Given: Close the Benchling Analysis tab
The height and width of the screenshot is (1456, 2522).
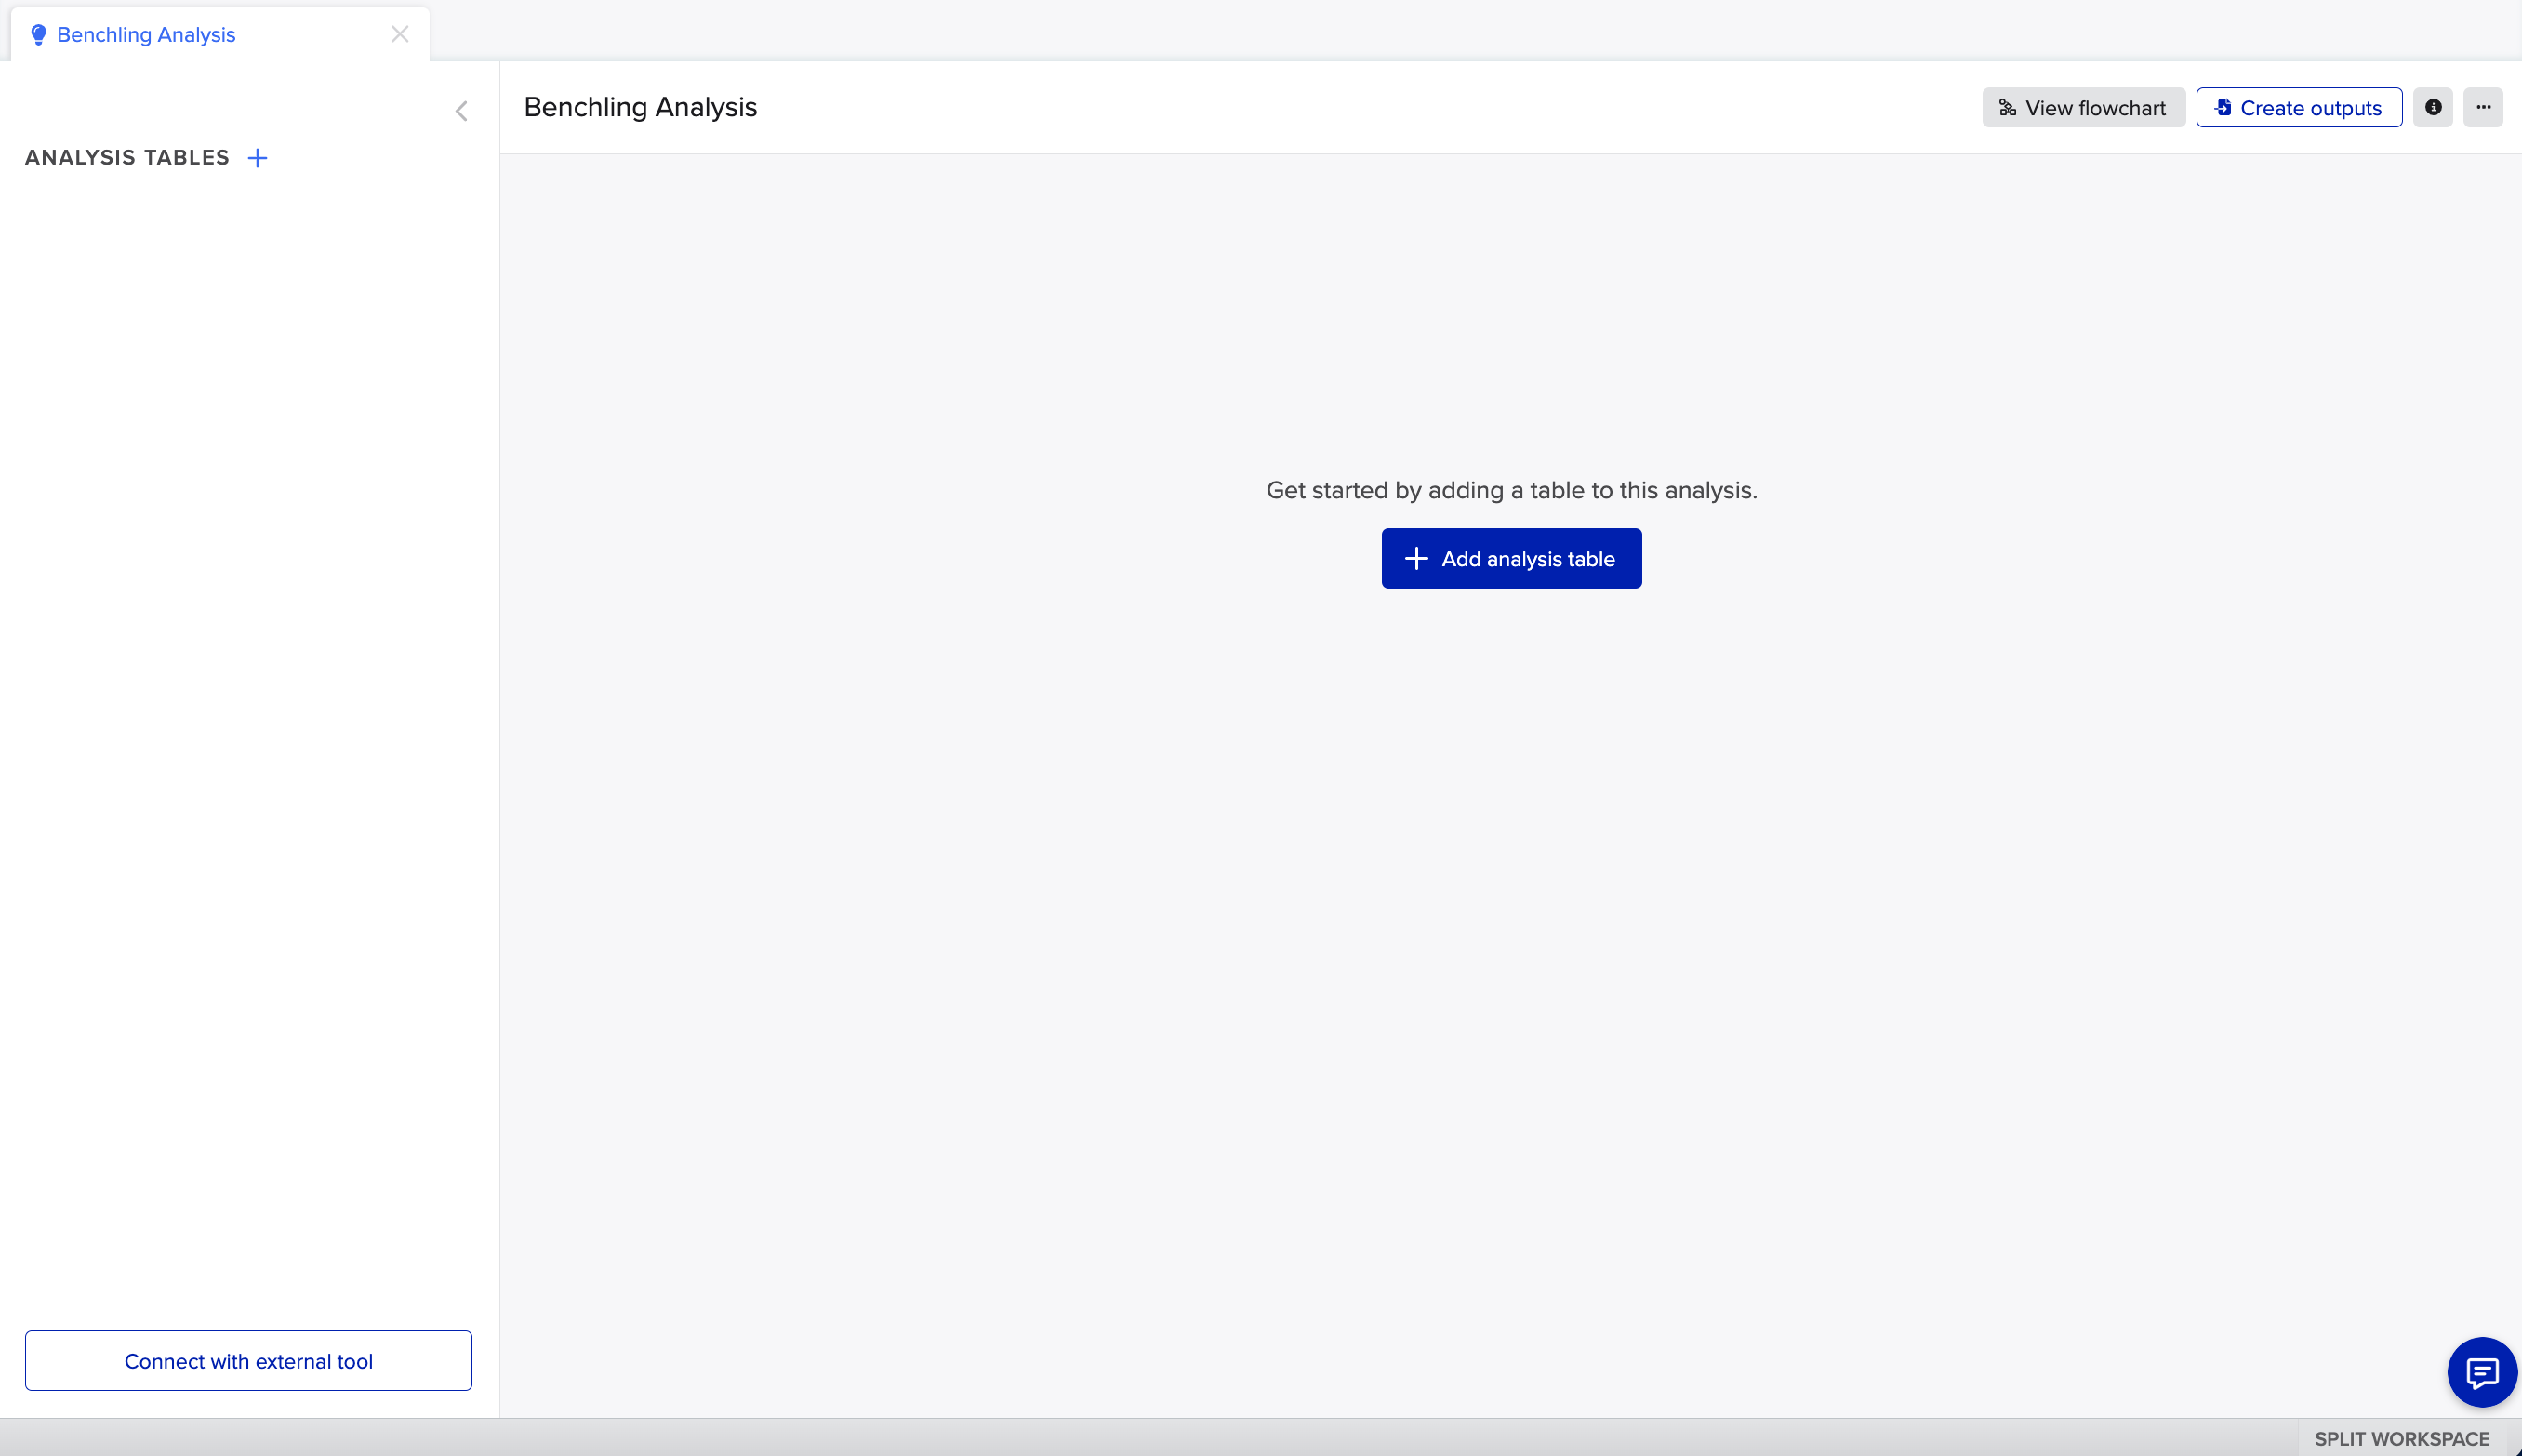Looking at the screenshot, I should [x=400, y=35].
